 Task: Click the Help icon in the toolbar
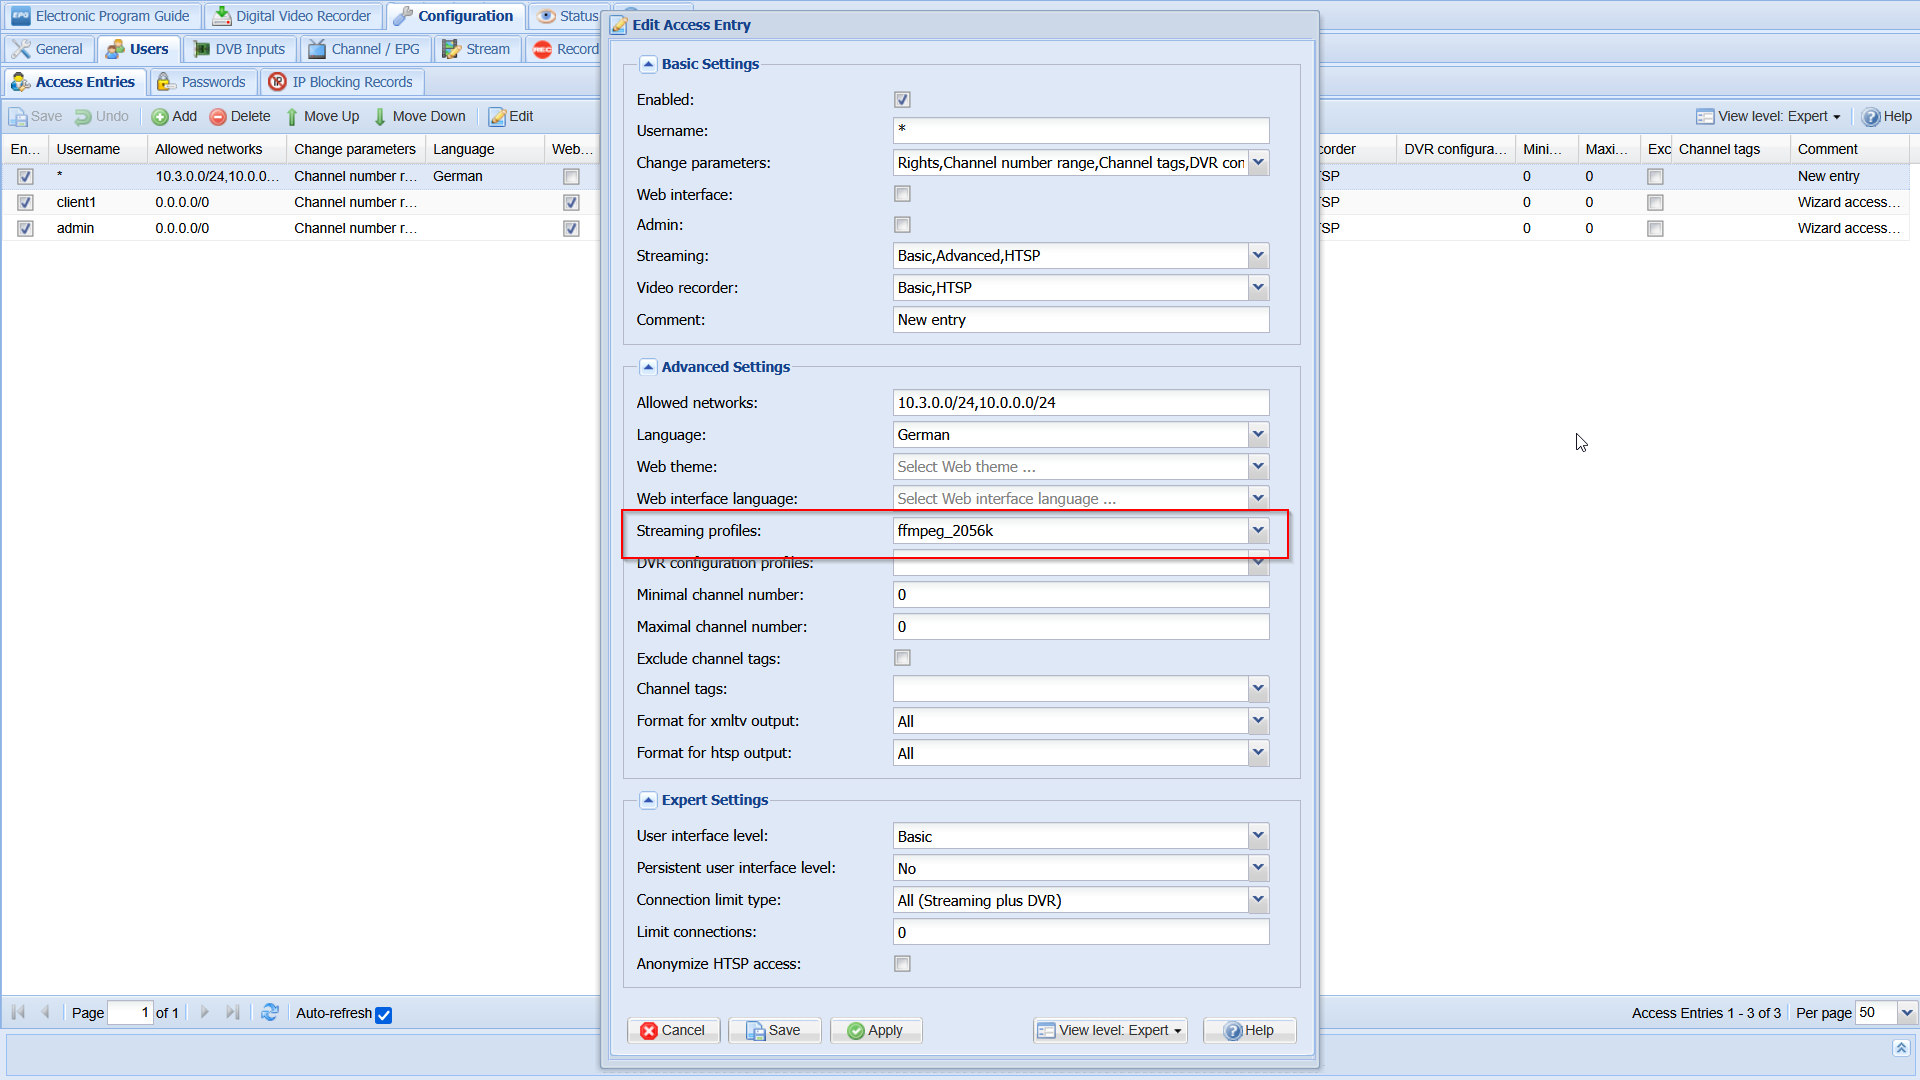point(1870,117)
